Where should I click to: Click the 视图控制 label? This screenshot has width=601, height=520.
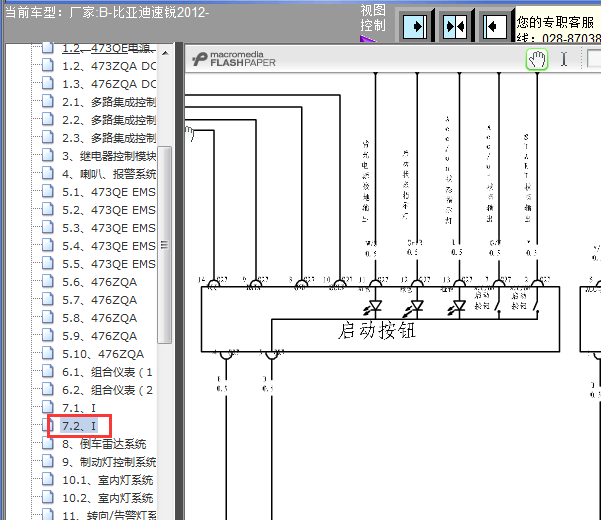(373, 18)
